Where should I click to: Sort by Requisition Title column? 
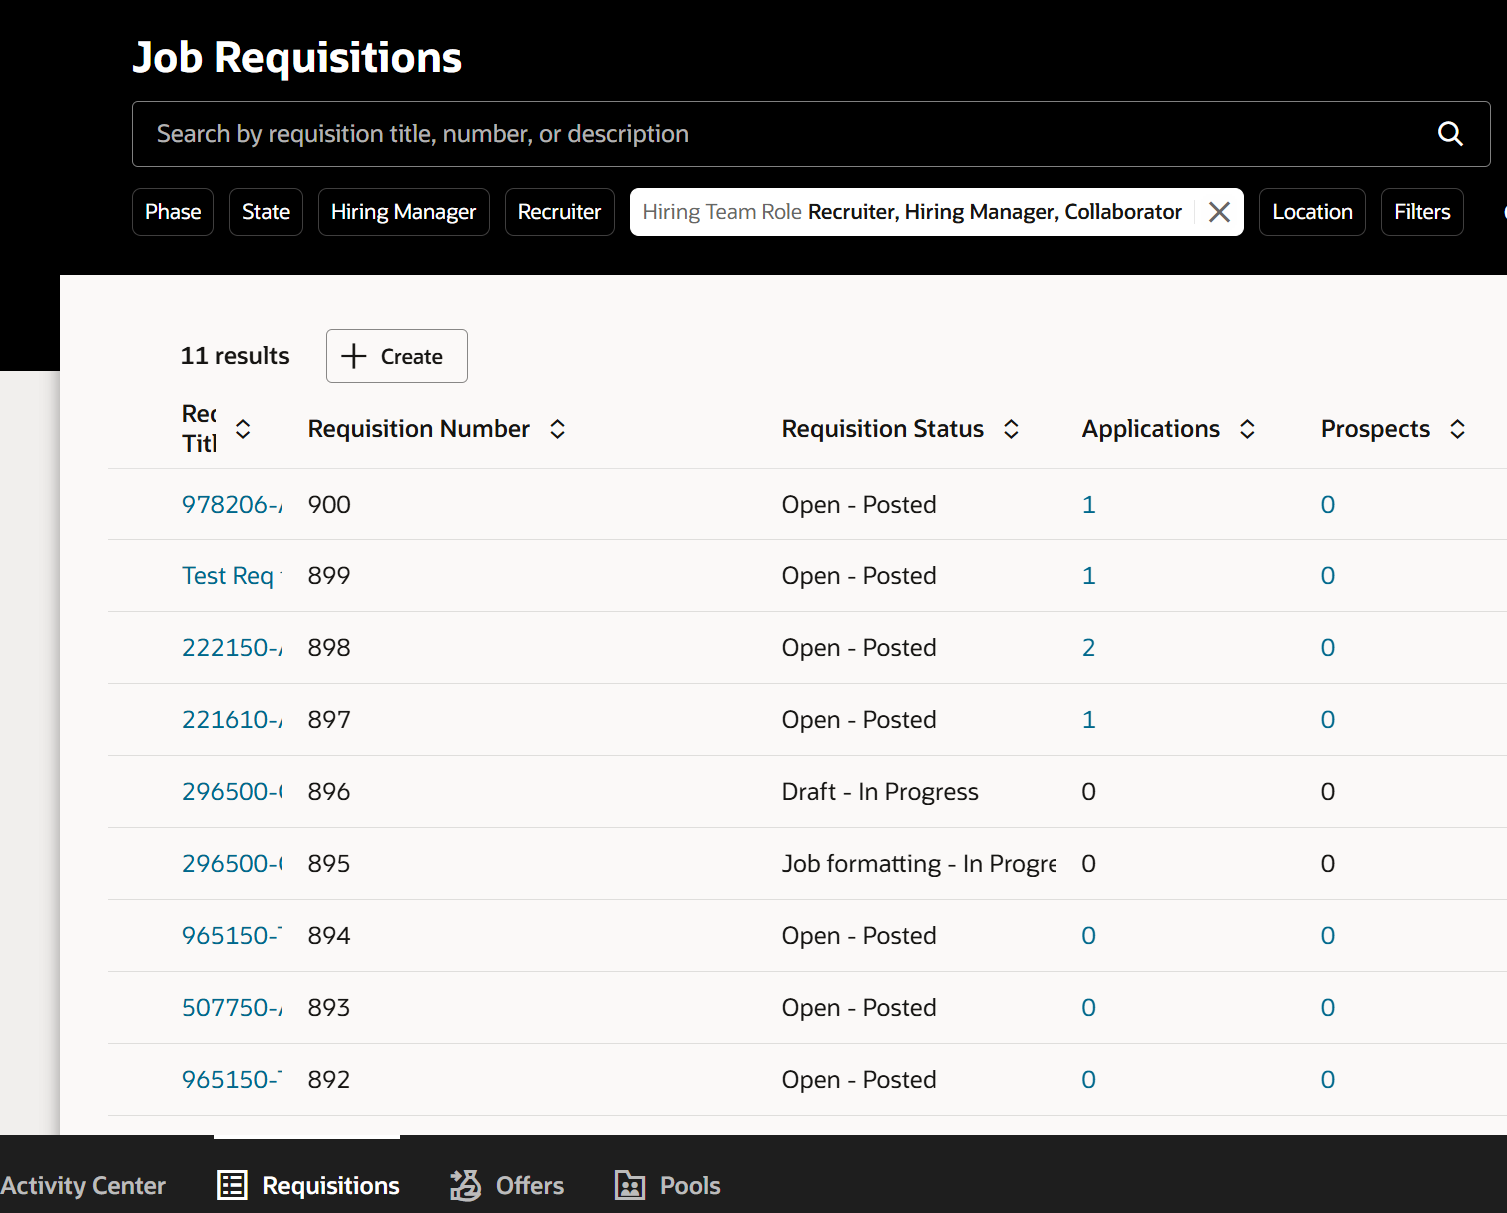point(243,429)
